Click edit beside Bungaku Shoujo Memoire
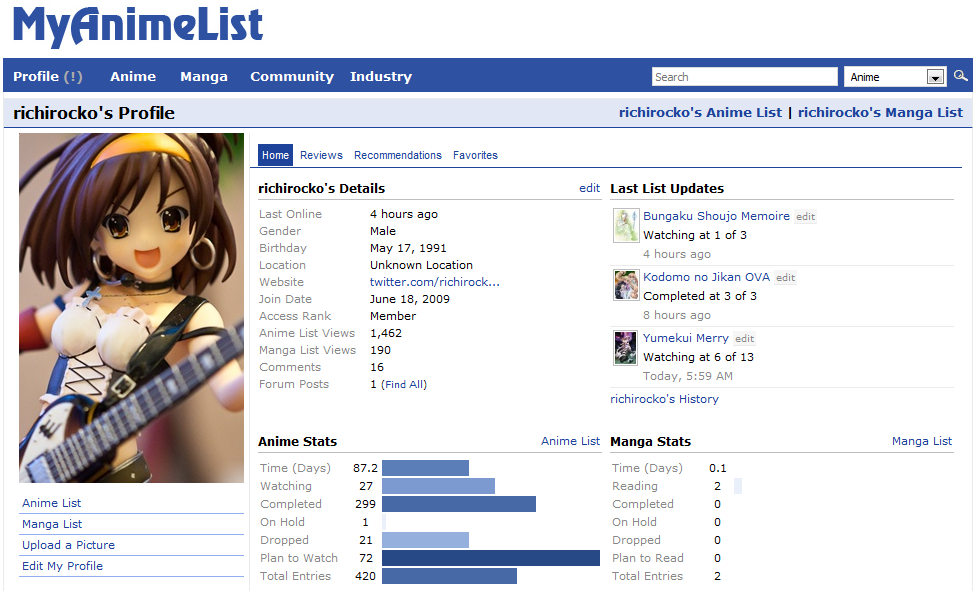 pos(805,217)
